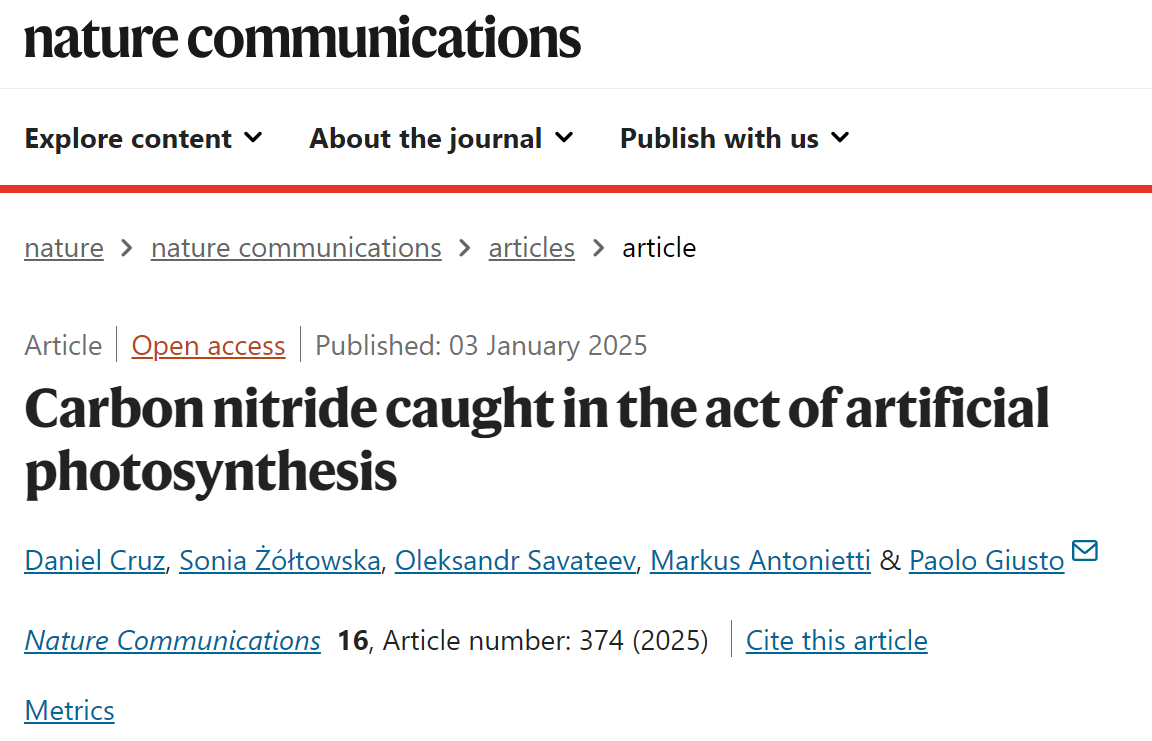Go to nature breadcrumb link

(64, 248)
